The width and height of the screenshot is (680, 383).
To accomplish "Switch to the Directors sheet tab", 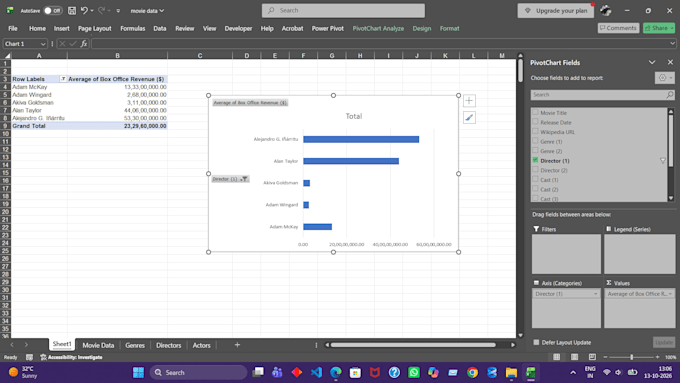I will [168, 345].
